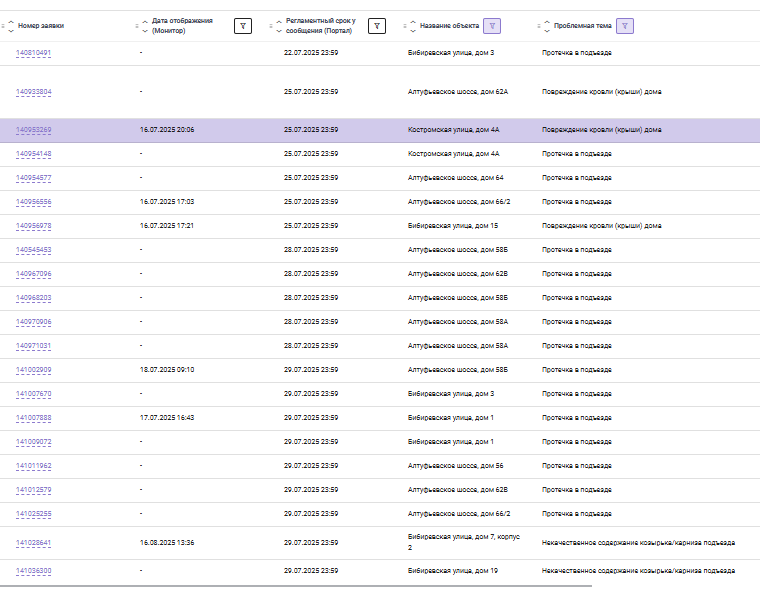Click address Алтуфьевское шоссе, дом 62А
Screen dimensions: 760x595
click(x=458, y=92)
